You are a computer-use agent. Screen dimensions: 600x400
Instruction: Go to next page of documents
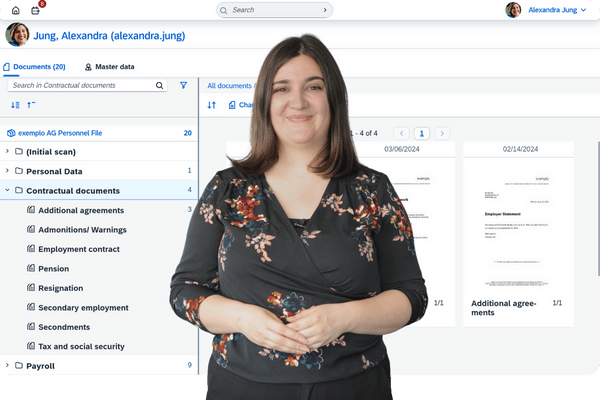click(x=442, y=133)
